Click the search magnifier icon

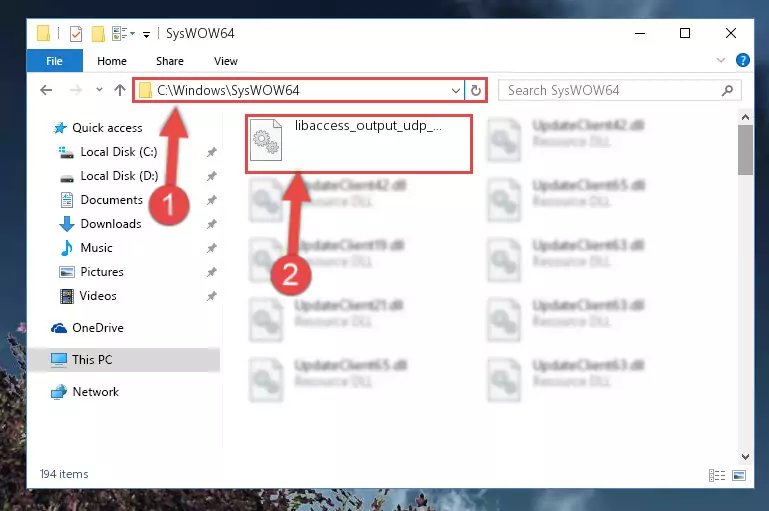pyautogui.click(x=727, y=90)
